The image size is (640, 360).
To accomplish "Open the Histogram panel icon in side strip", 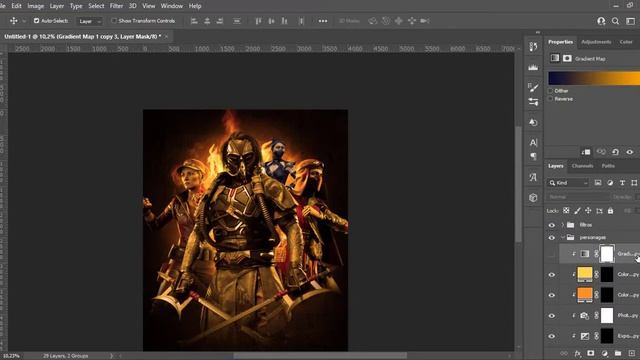I will coord(533,67).
